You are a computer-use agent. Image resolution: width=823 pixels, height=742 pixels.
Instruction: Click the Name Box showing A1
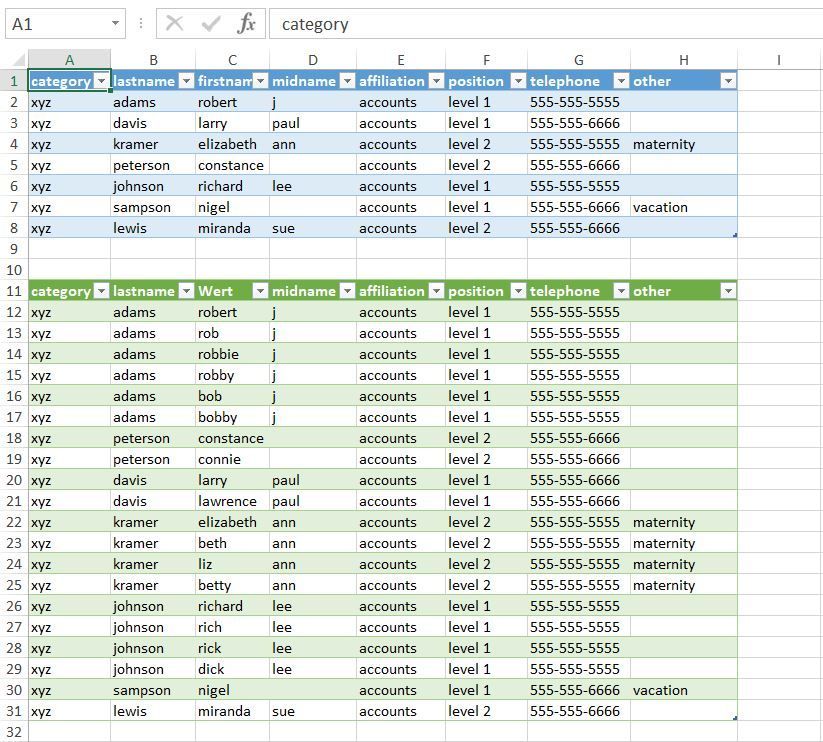[65, 24]
